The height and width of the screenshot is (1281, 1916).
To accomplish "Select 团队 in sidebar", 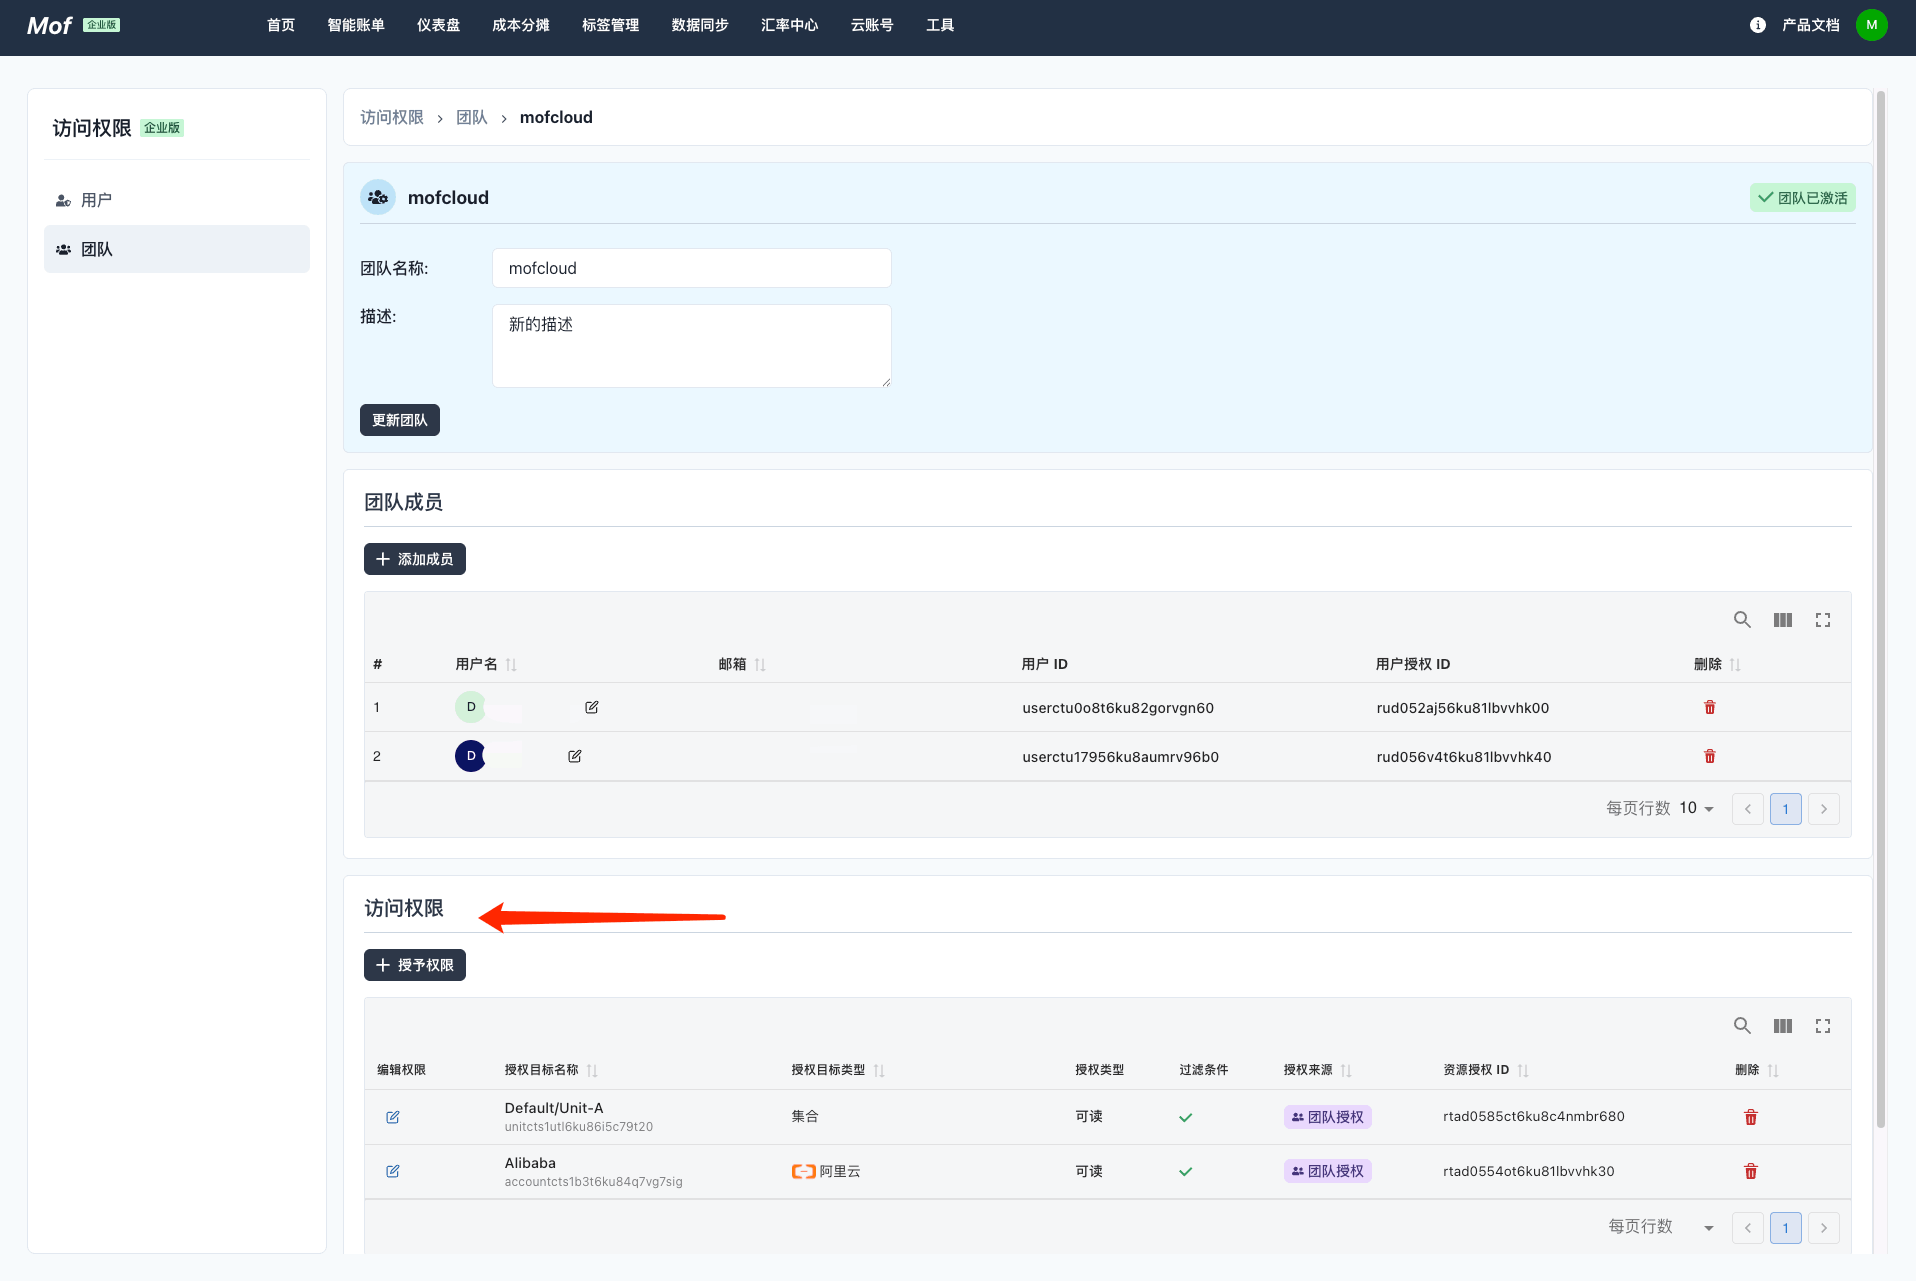I will tap(177, 249).
